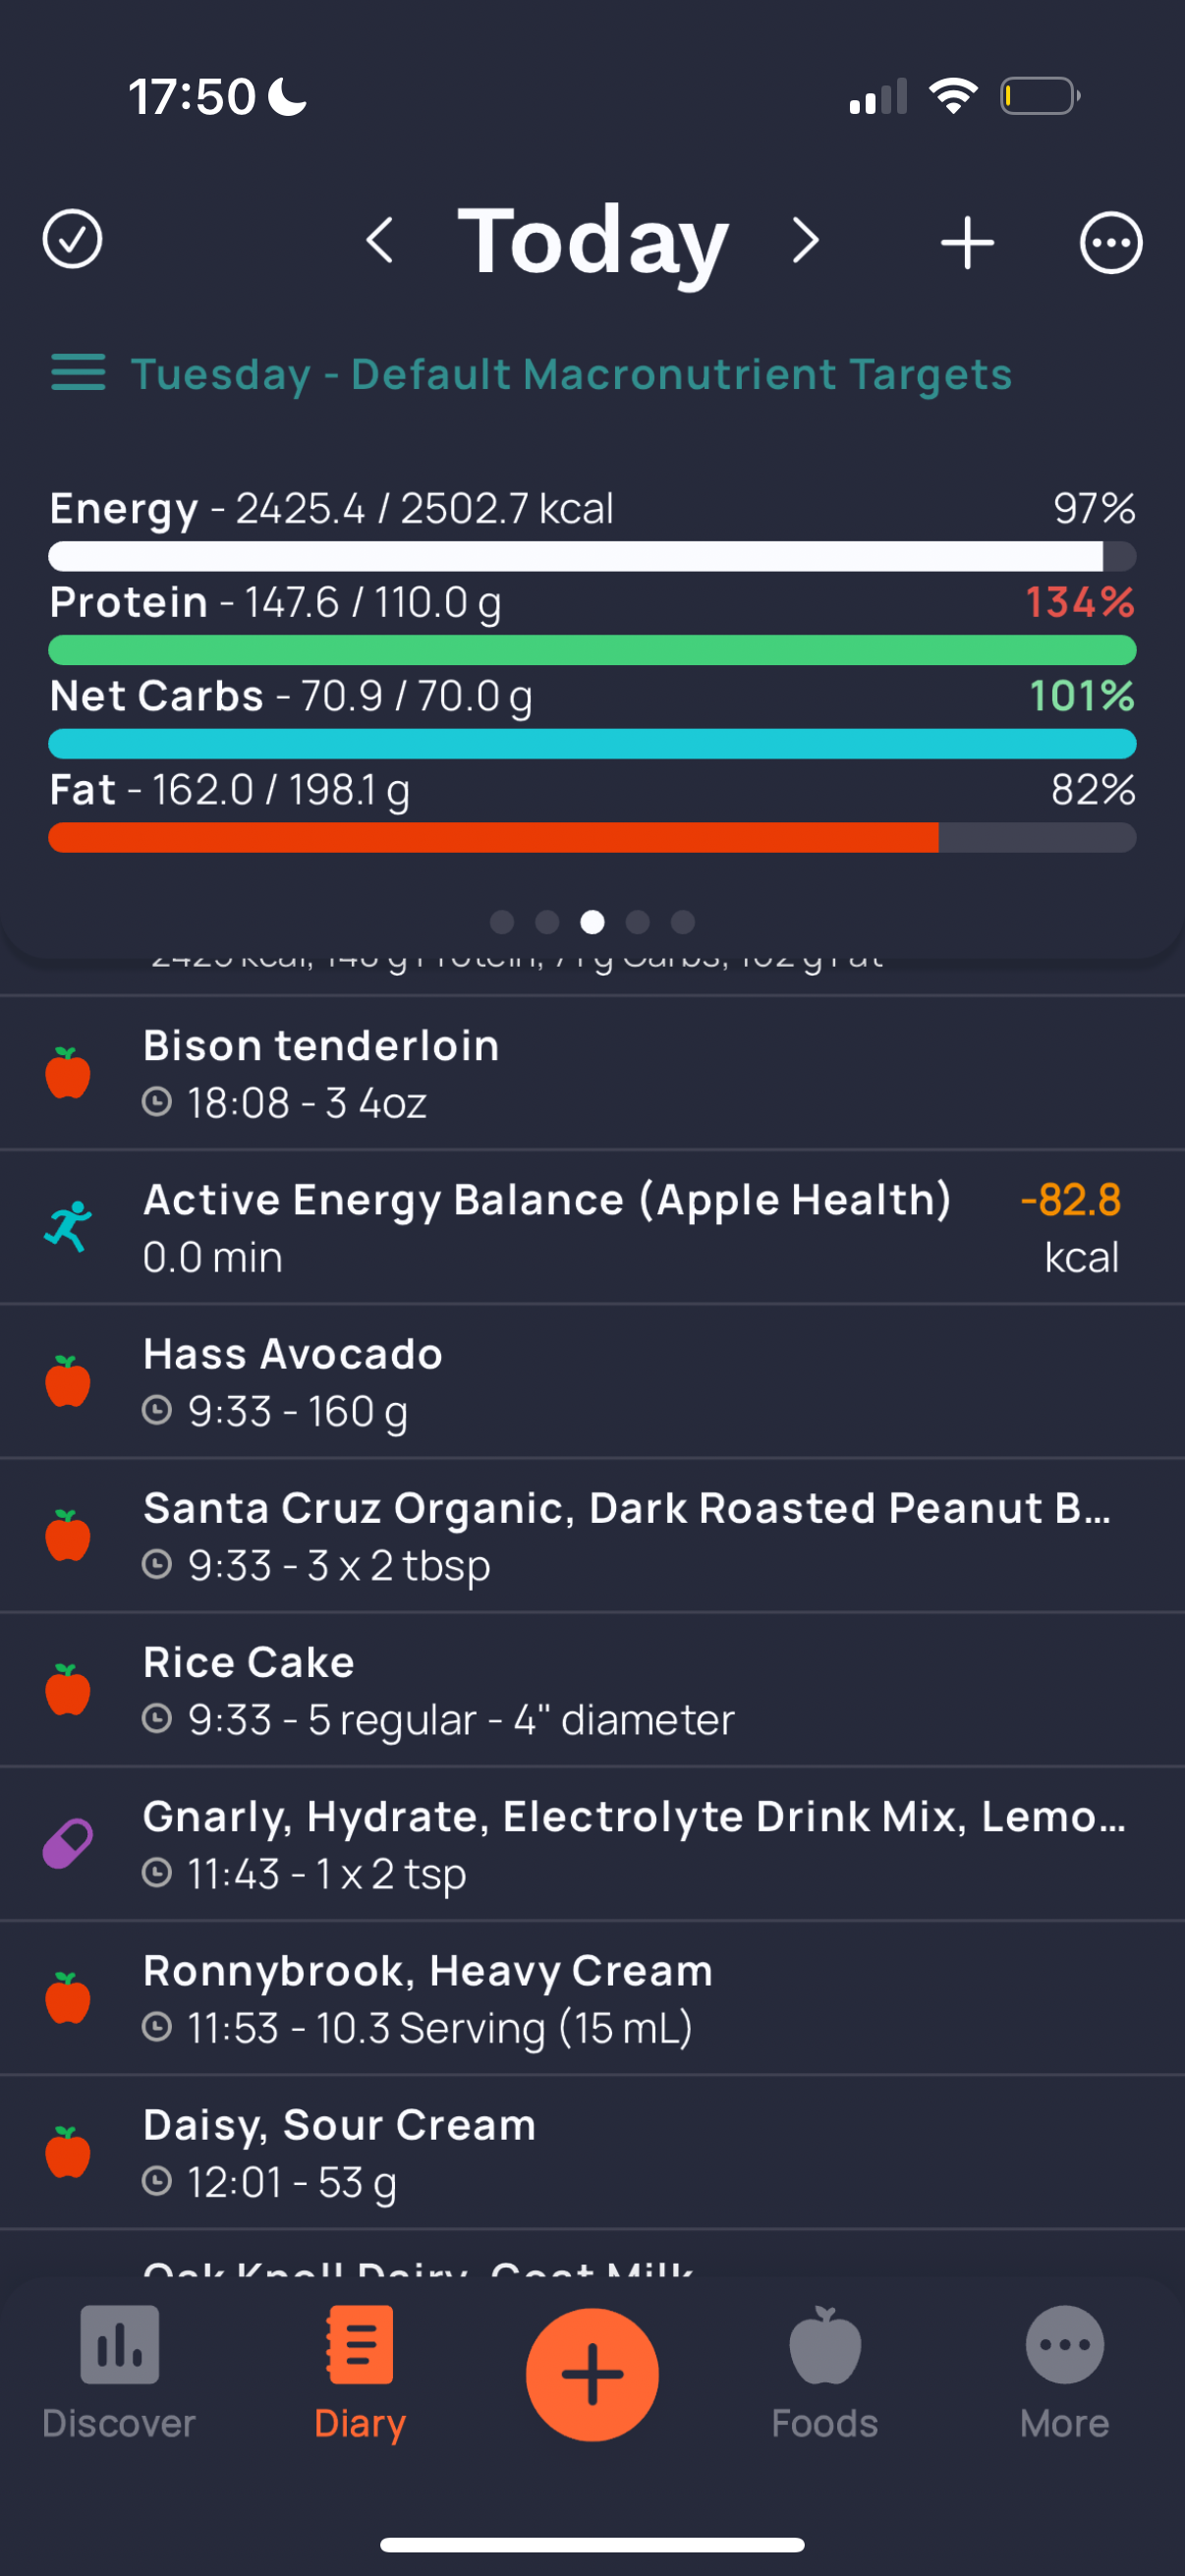Tap the Diary notebook icon

[360, 2345]
